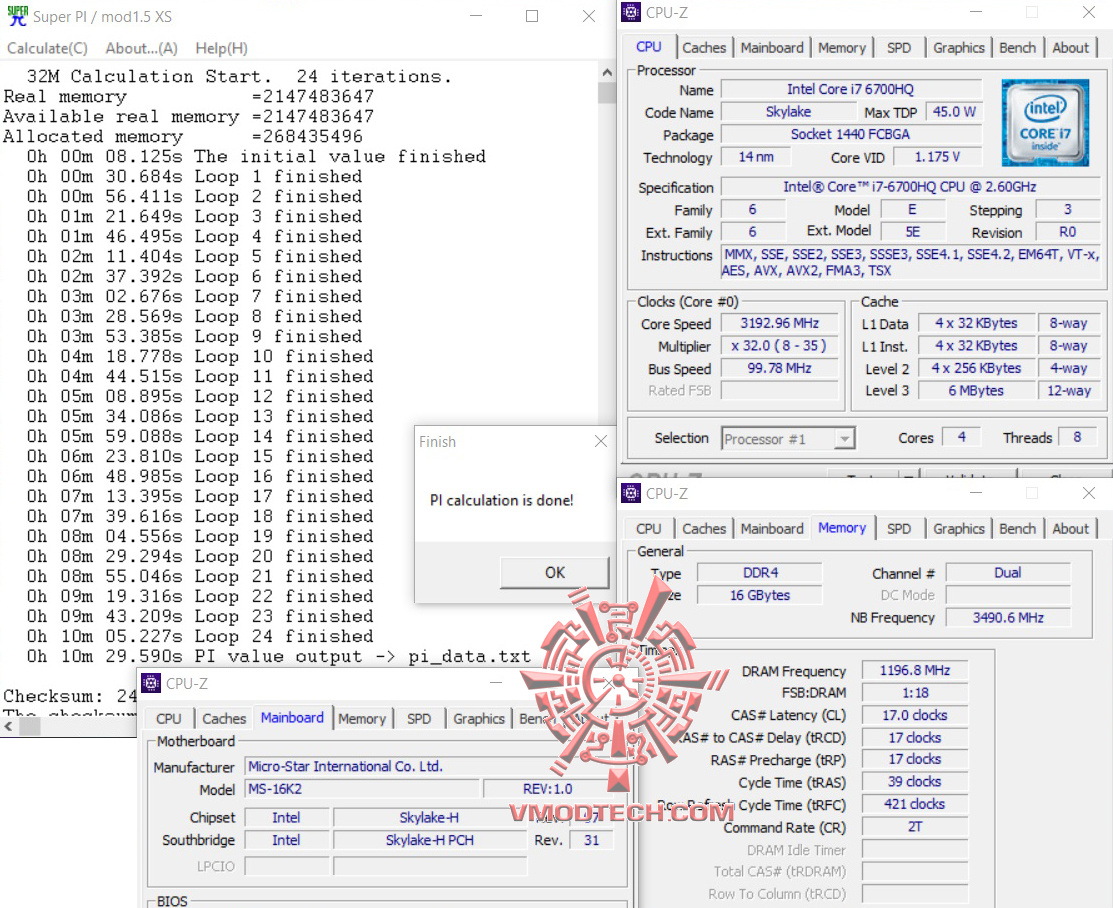This screenshot has height=908, width=1113.
Task: Click the Max TDP value 45.0 W
Action: click(x=953, y=111)
